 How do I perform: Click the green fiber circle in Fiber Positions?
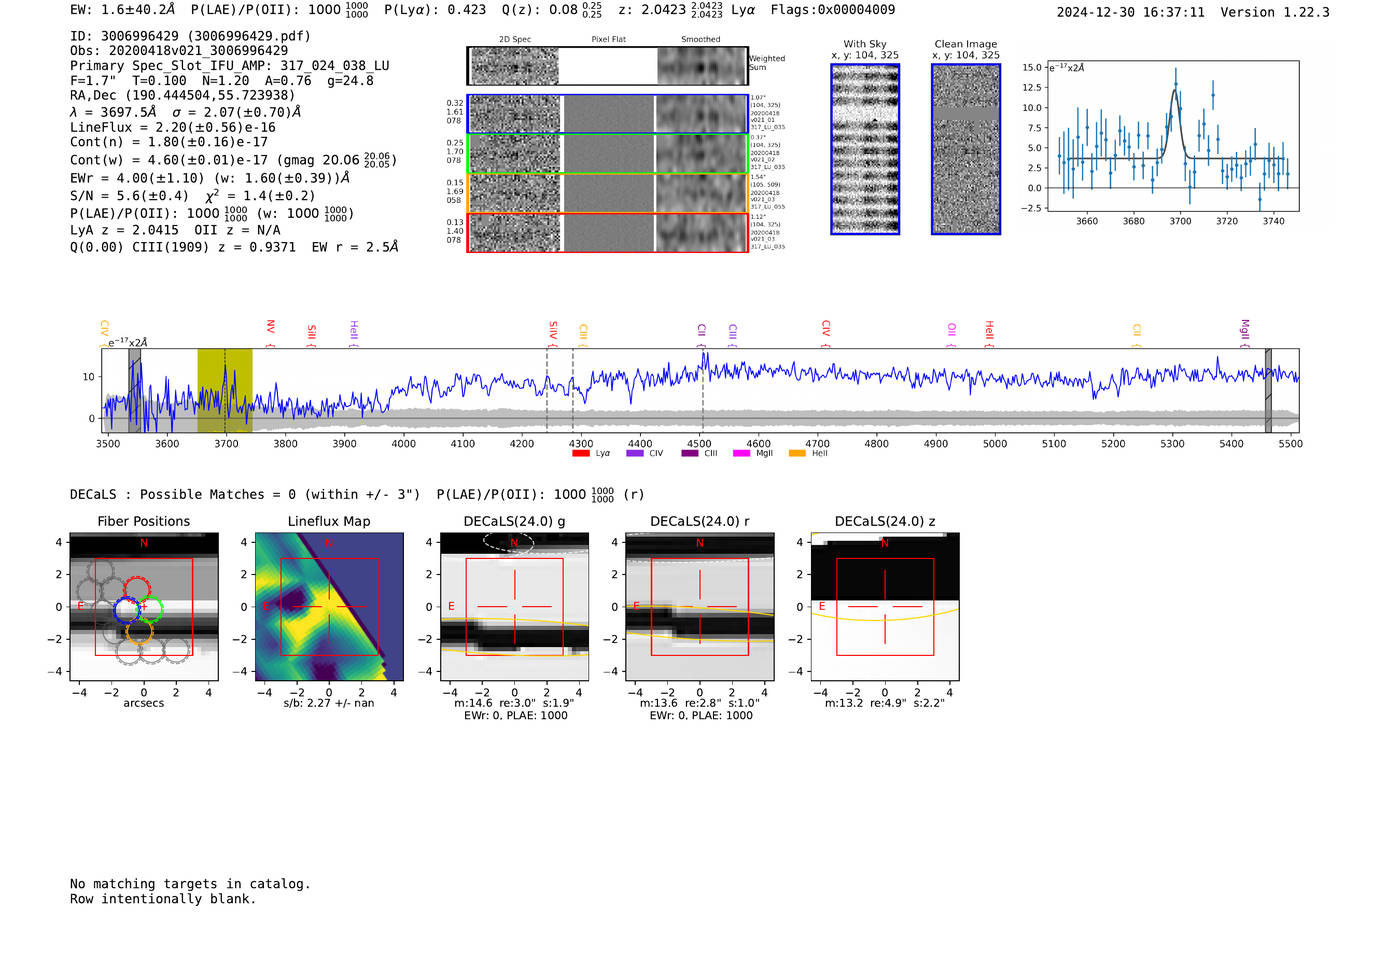click(150, 609)
